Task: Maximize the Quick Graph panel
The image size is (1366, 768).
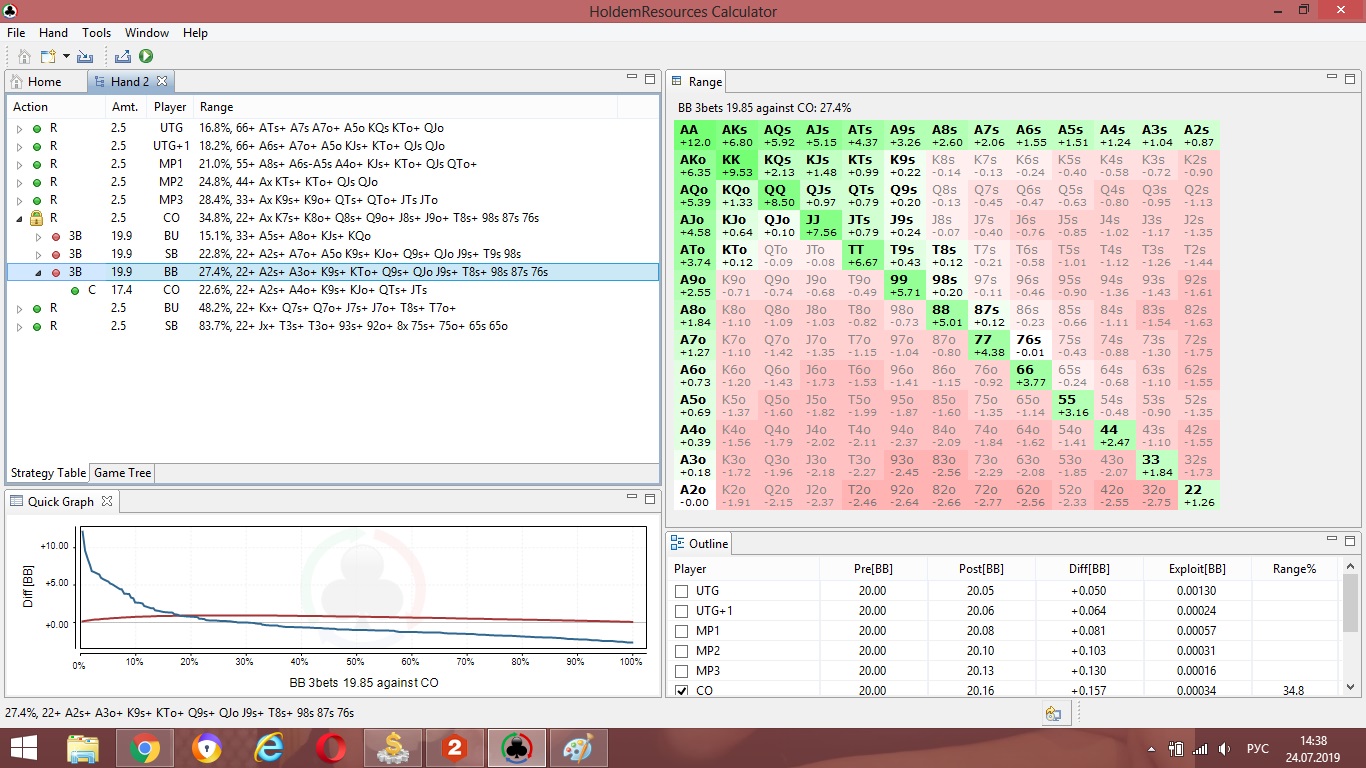Action: pos(650,498)
